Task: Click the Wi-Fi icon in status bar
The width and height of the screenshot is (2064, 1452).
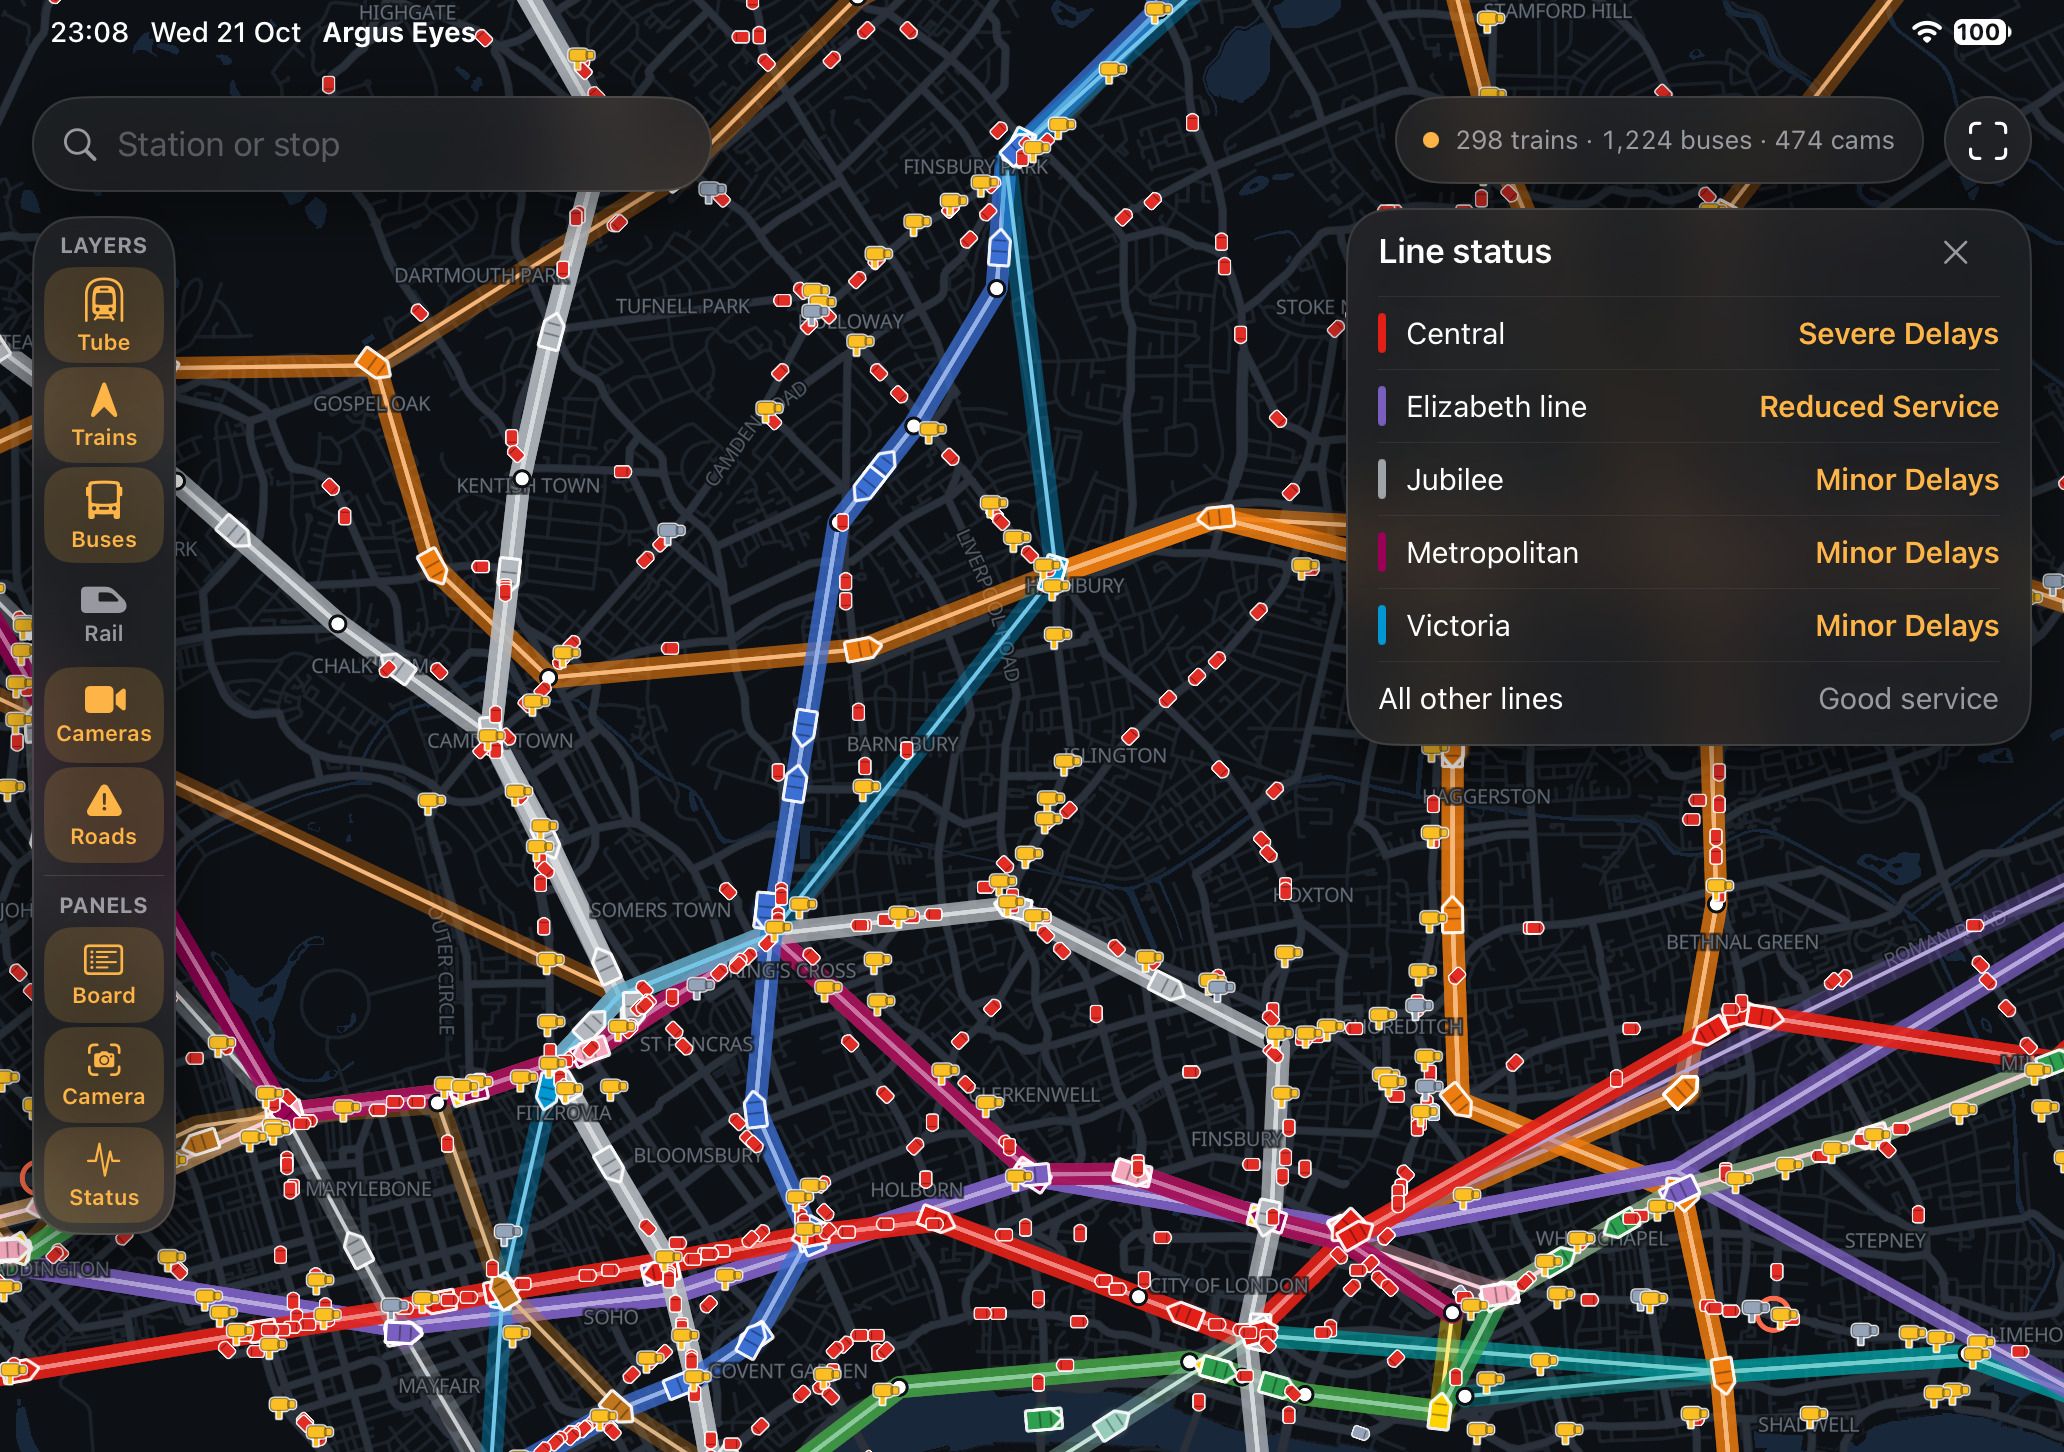Action: coord(1926,32)
